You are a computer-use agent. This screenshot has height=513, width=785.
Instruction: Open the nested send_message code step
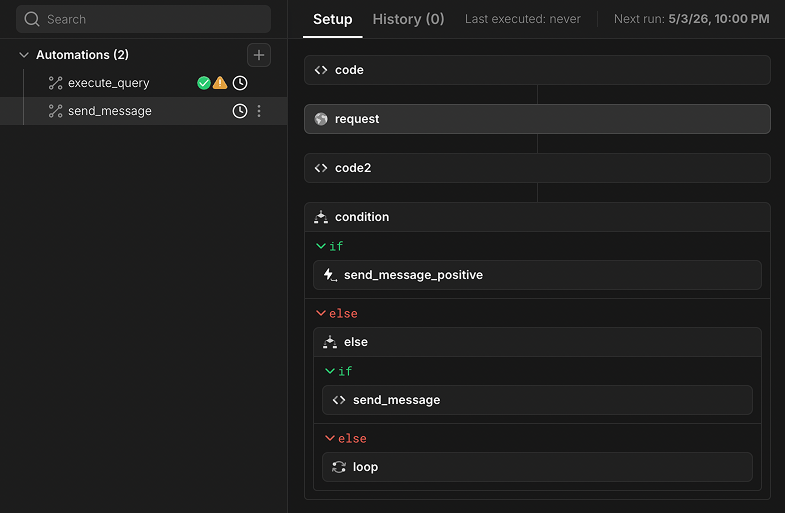[537, 400]
